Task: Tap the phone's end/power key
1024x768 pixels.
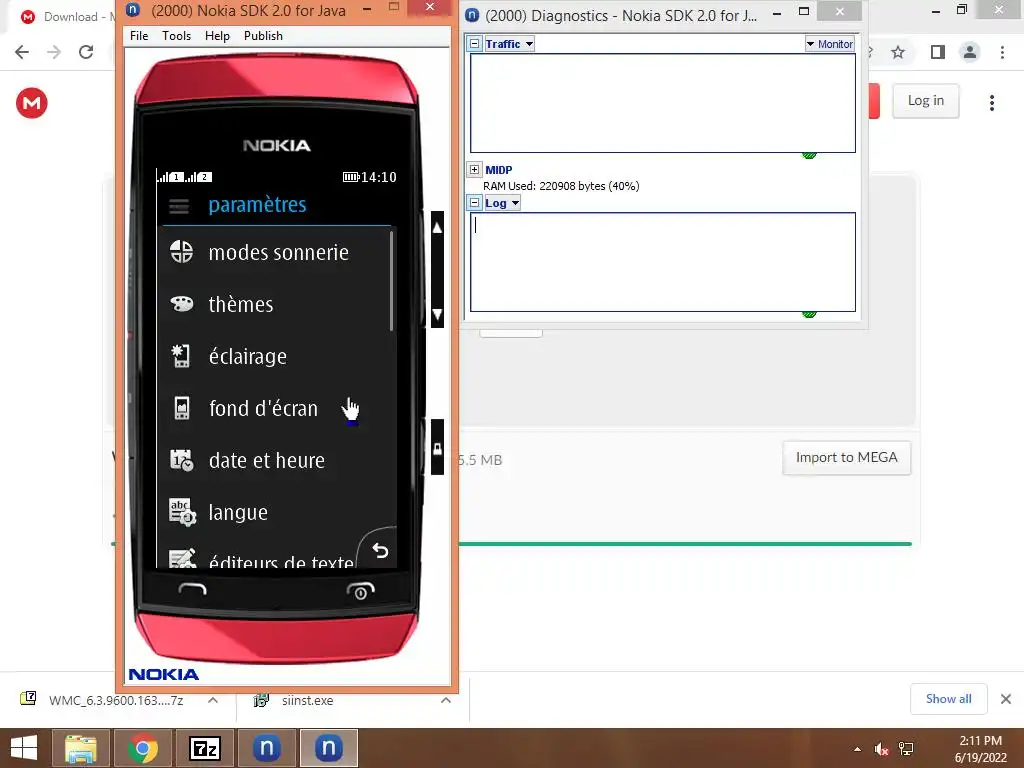Action: click(360, 591)
